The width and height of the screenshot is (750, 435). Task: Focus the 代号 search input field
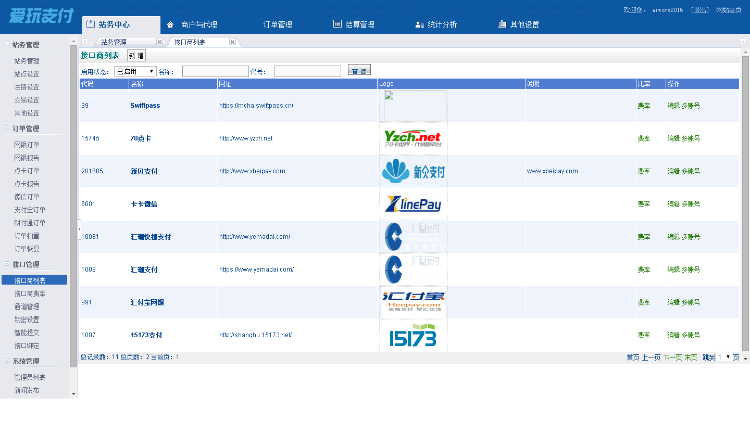pyautogui.click(x=307, y=71)
